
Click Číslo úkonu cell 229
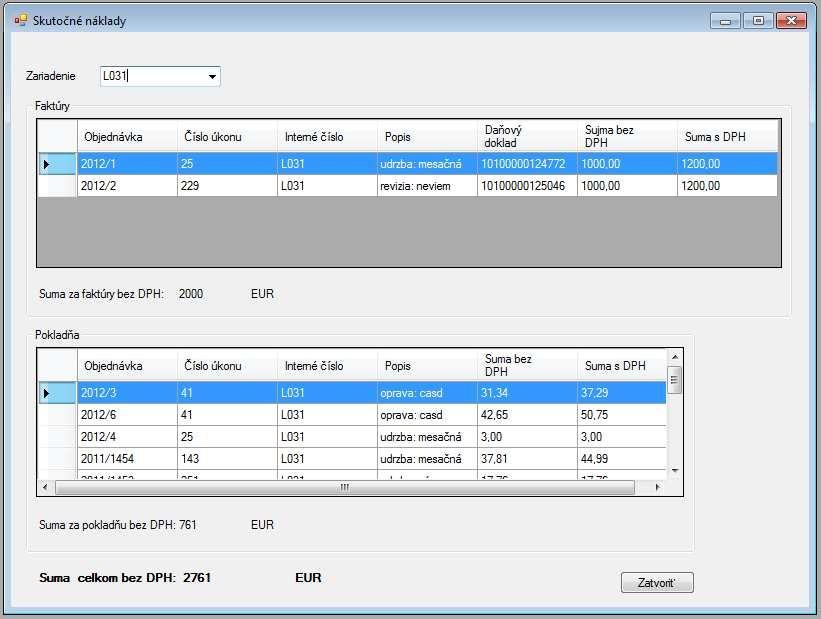pyautogui.click(x=227, y=186)
